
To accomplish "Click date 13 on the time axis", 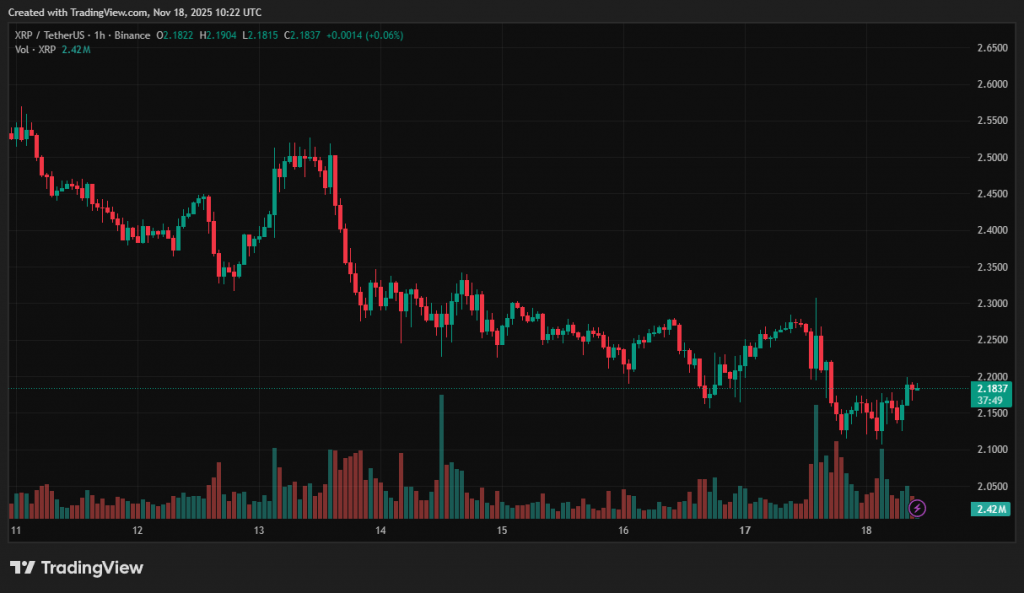I will pos(259,530).
